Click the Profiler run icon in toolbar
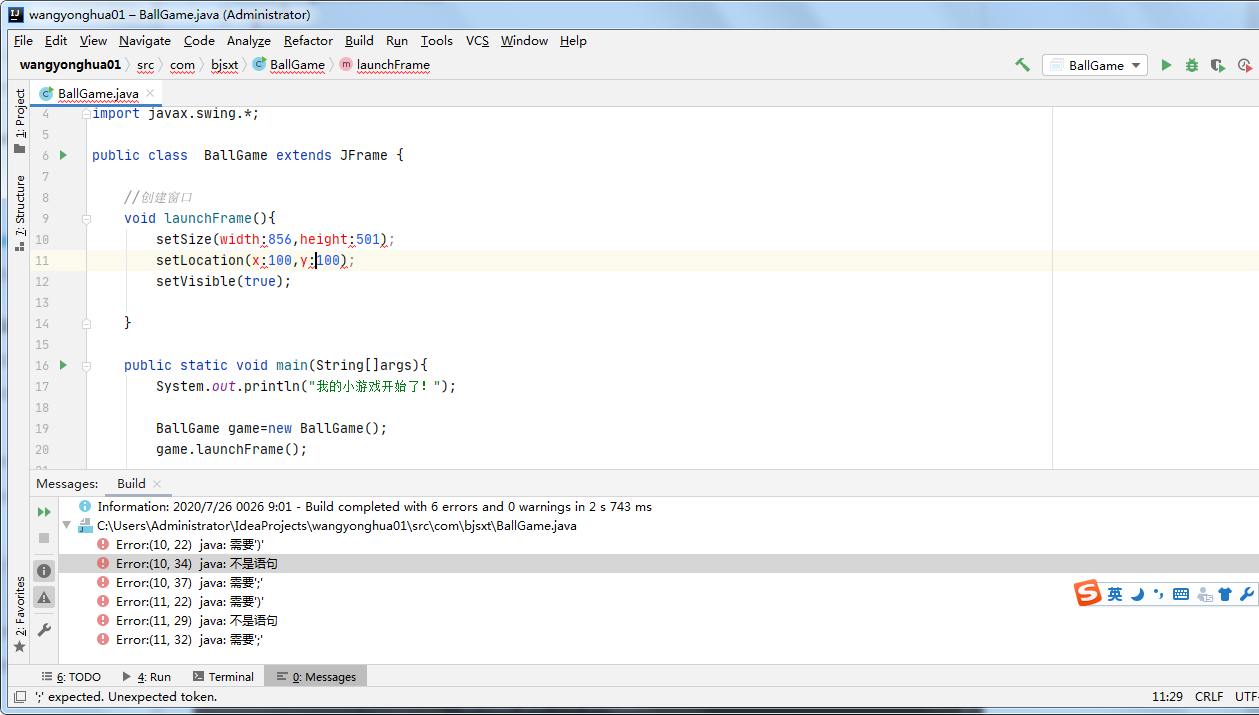The width and height of the screenshot is (1259, 715). [x=1244, y=65]
